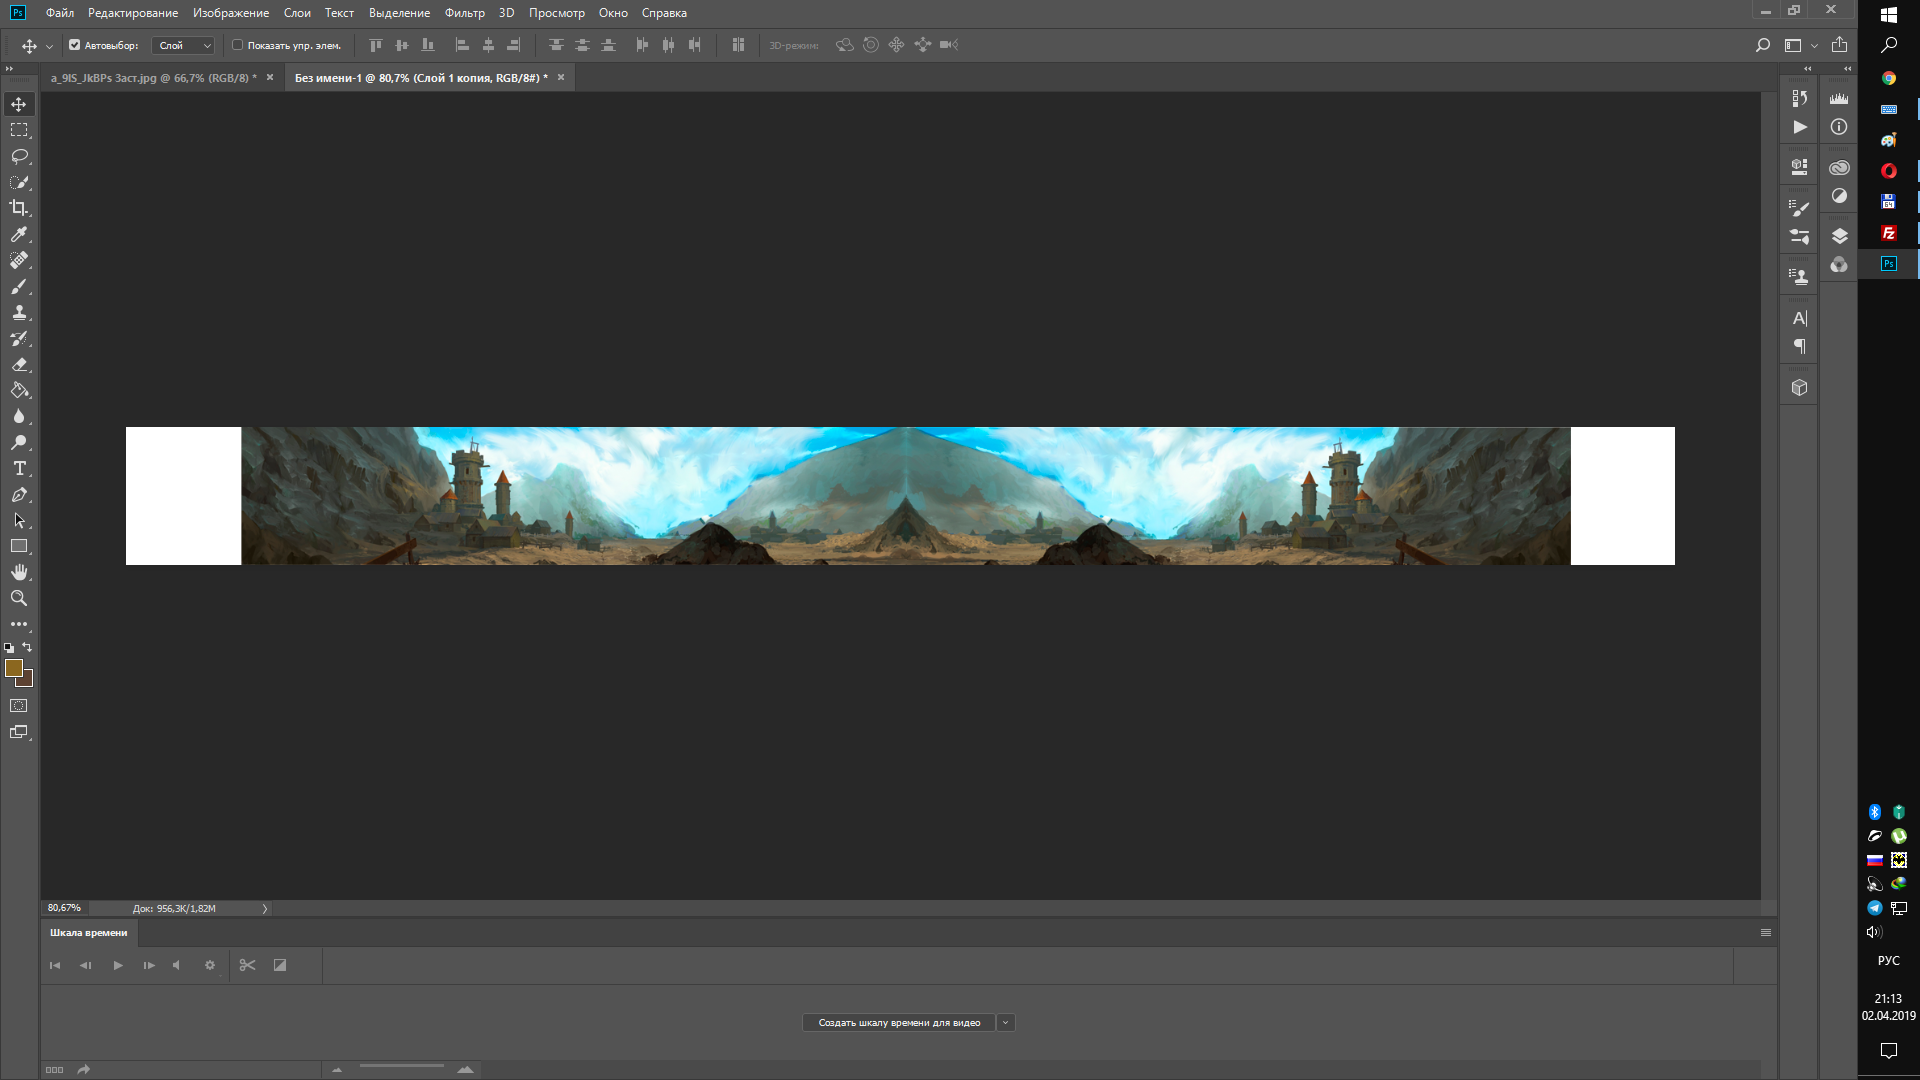Select the Eyedropper tool

pyautogui.click(x=19, y=234)
